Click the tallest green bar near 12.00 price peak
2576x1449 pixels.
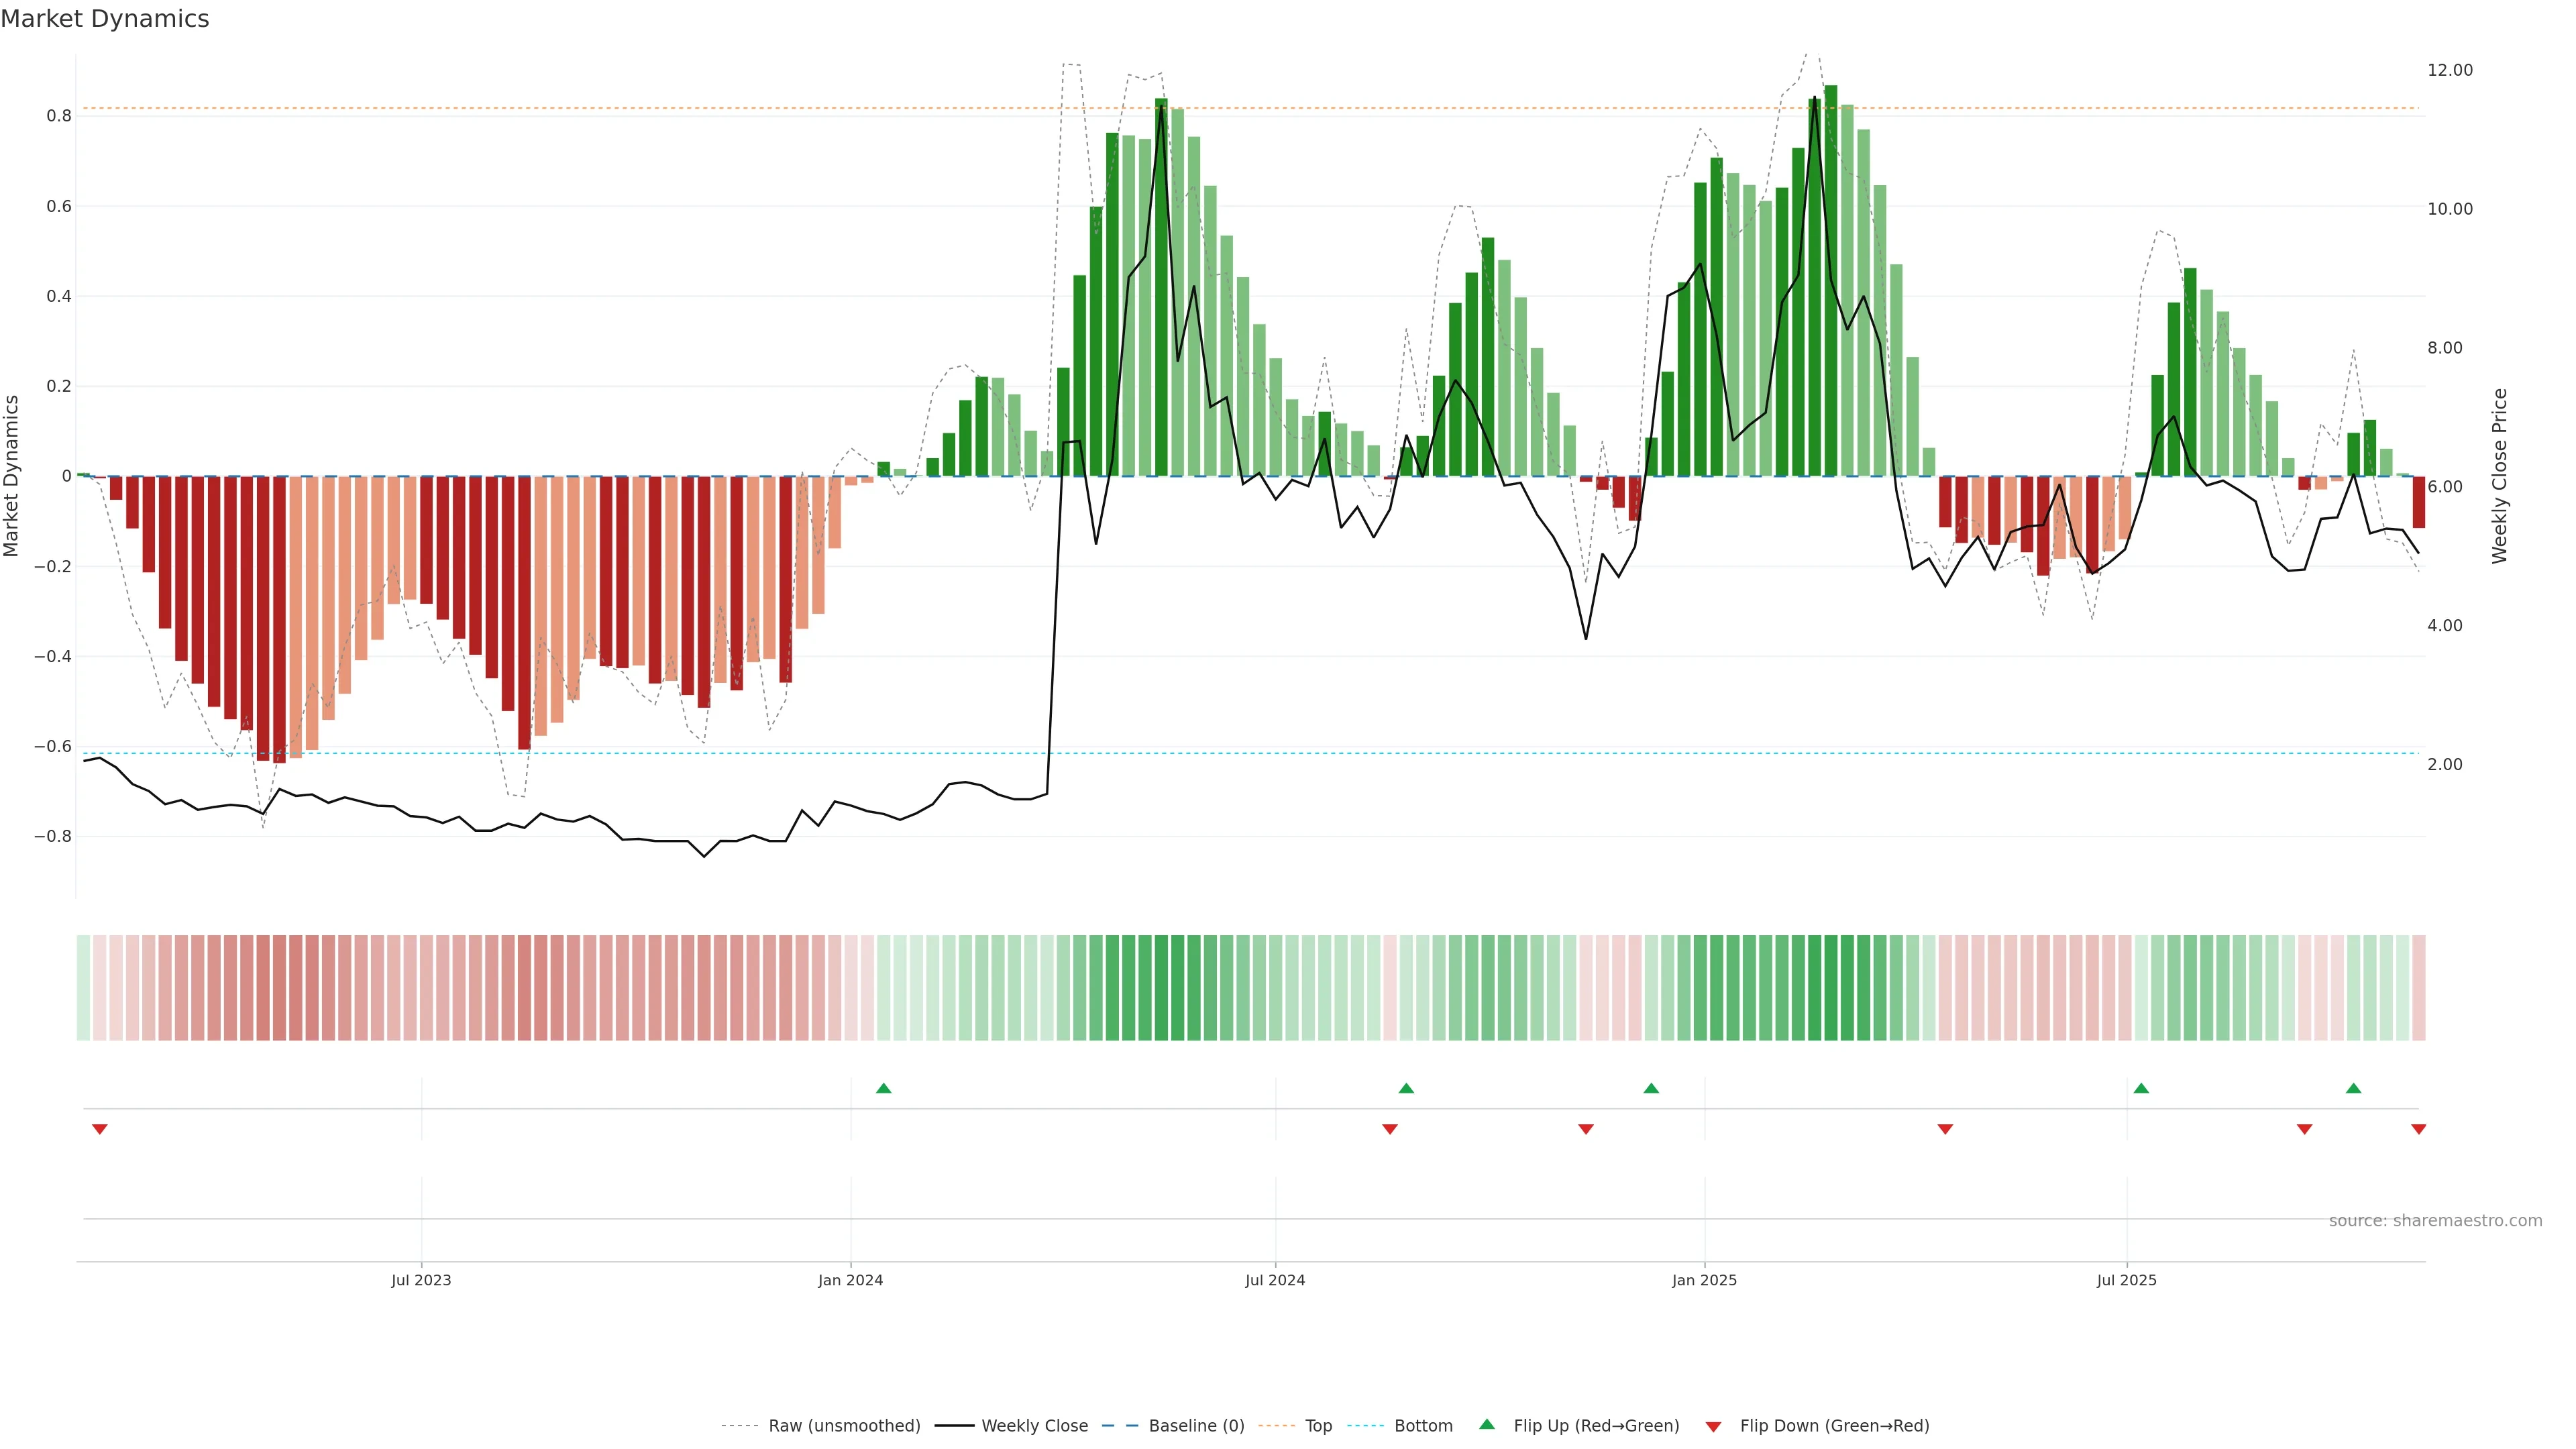pyautogui.click(x=1830, y=280)
